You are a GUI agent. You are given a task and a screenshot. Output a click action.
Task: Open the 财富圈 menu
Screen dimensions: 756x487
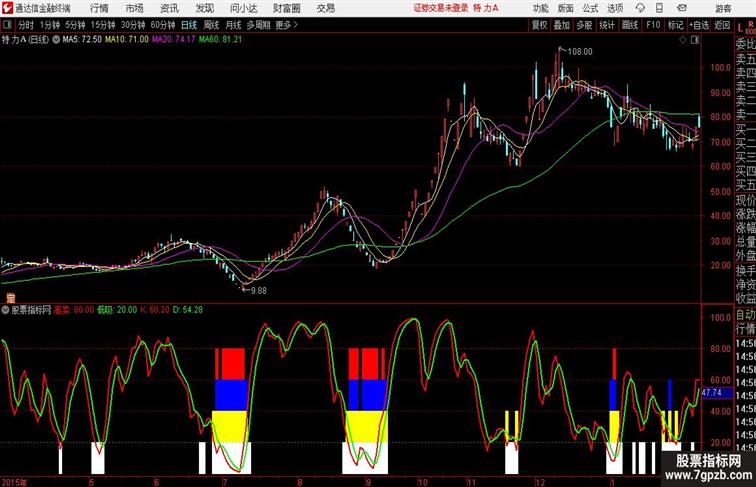(286, 8)
